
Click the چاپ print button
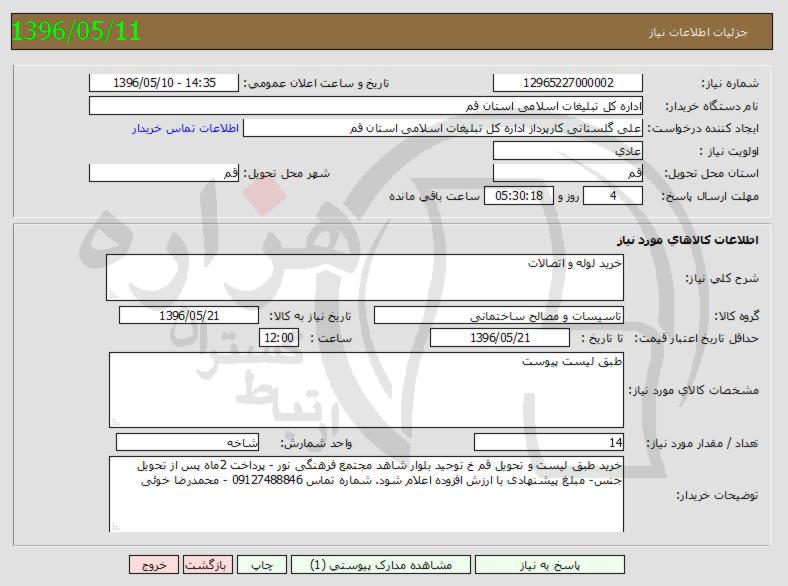(x=262, y=565)
